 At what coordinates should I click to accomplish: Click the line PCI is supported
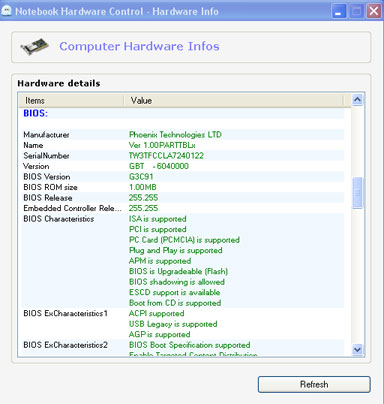(x=158, y=229)
